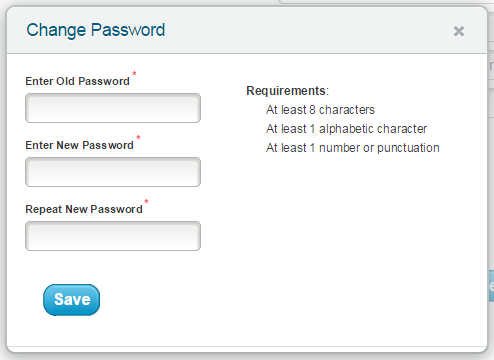494x360 pixels.
Task: Click the Enter New Password label
Action: (79, 145)
